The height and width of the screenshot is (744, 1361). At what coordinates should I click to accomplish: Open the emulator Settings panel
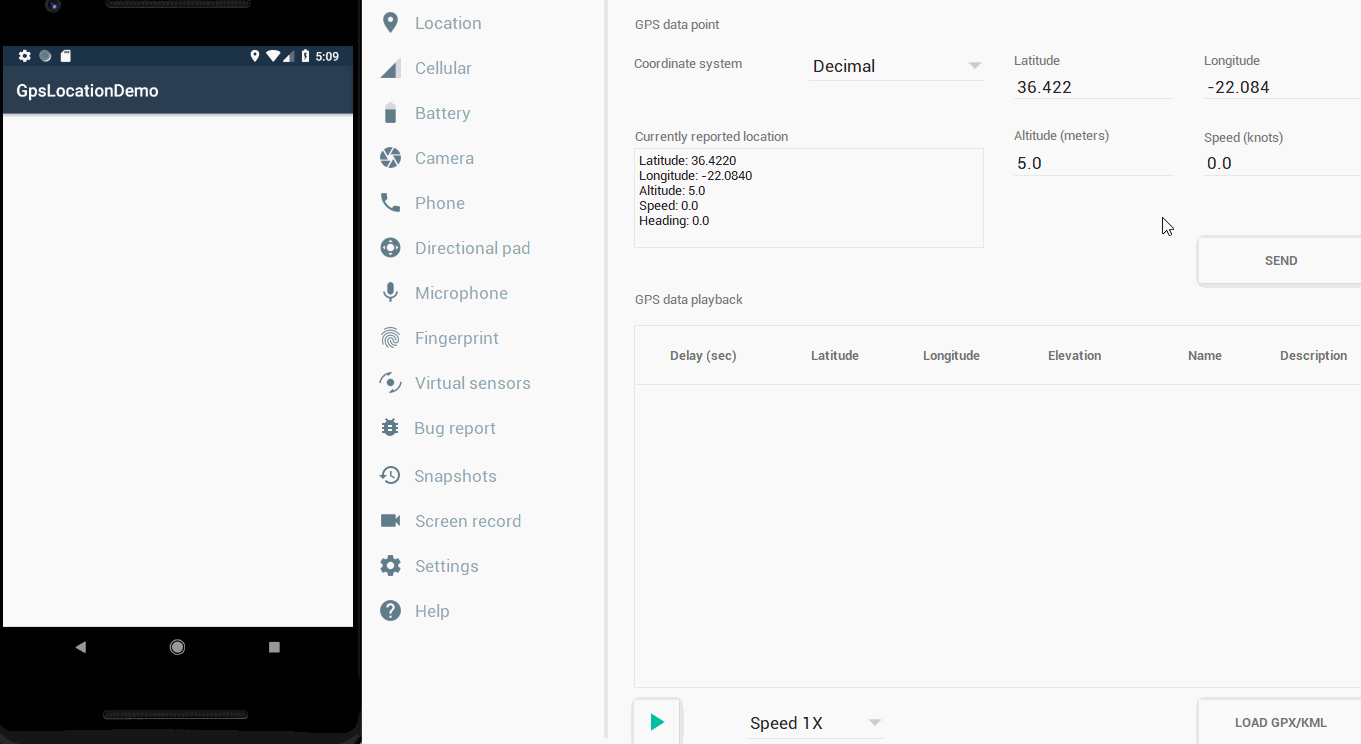click(x=447, y=565)
